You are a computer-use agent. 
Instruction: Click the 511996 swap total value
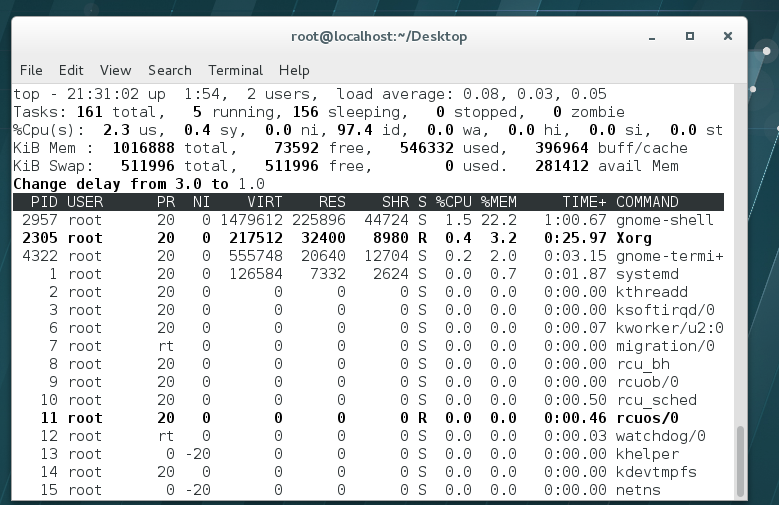148,166
